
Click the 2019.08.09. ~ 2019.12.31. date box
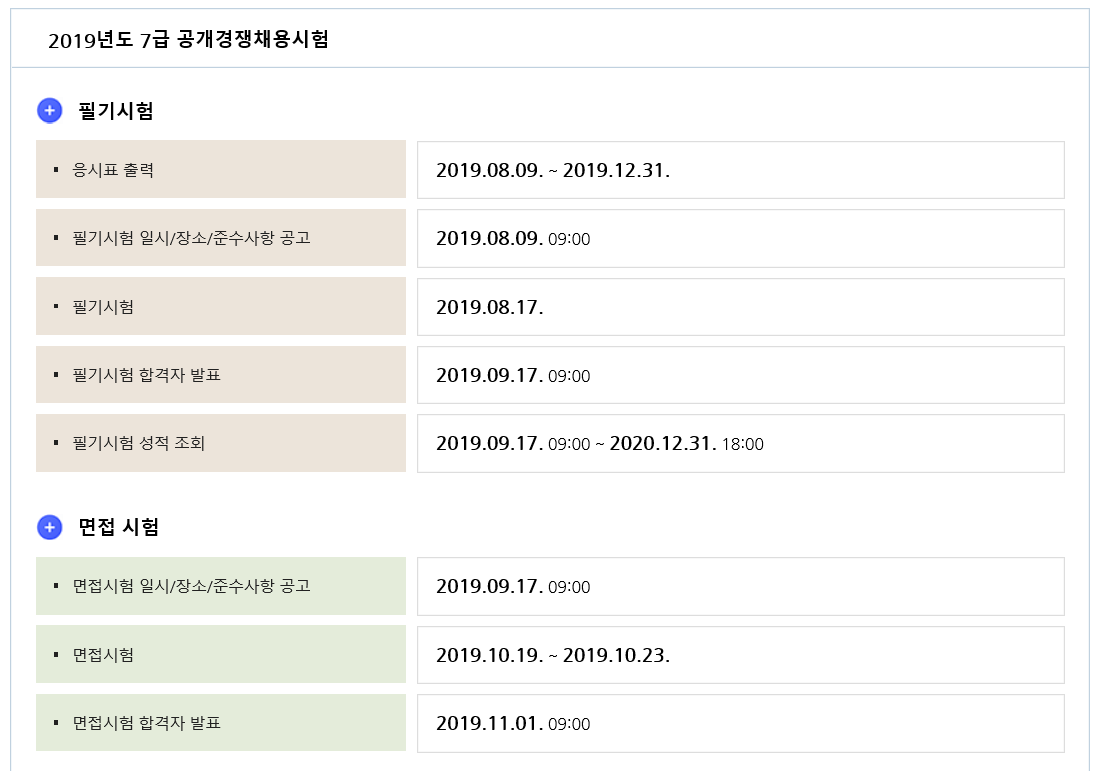tap(740, 170)
